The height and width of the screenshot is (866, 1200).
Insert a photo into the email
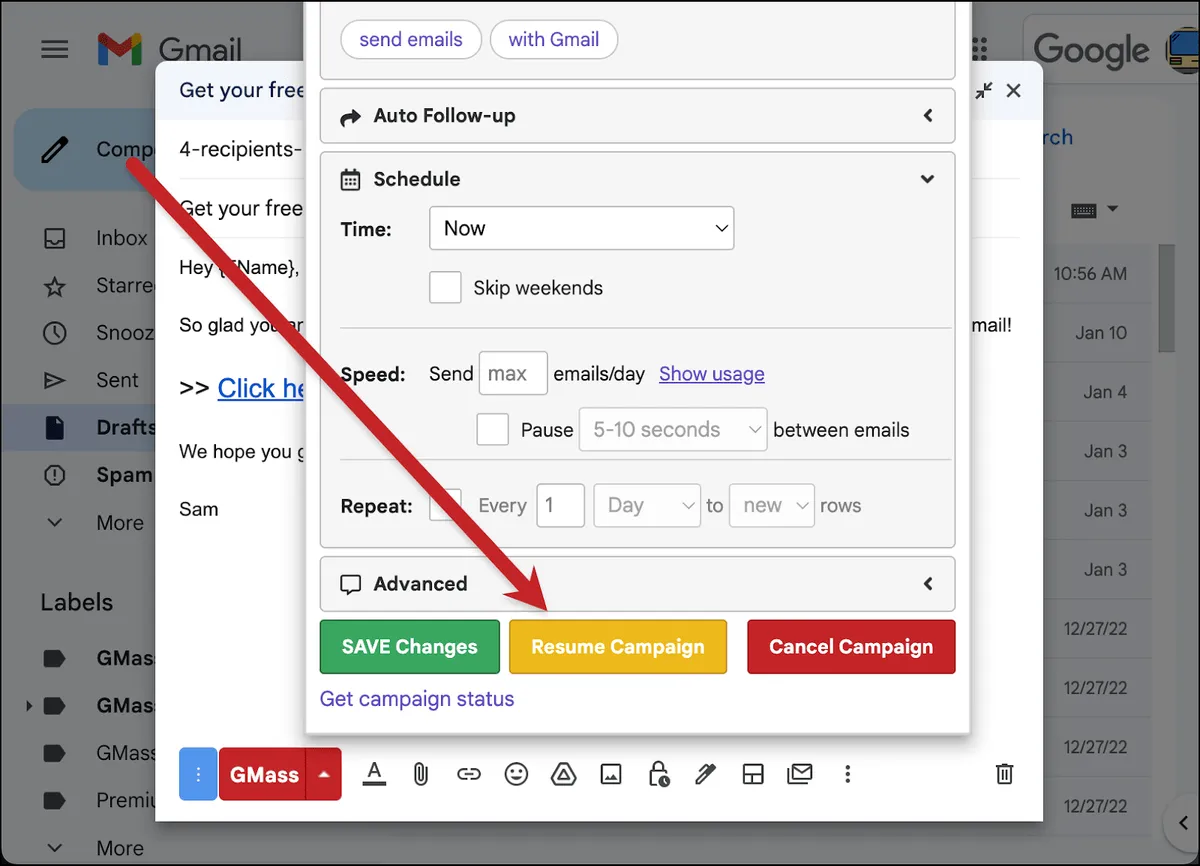click(611, 773)
